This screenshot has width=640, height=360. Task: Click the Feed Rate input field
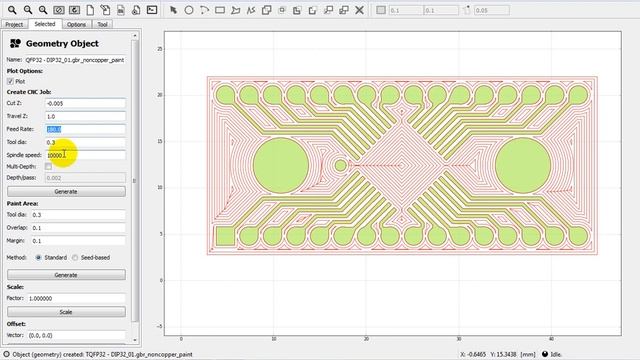85,129
